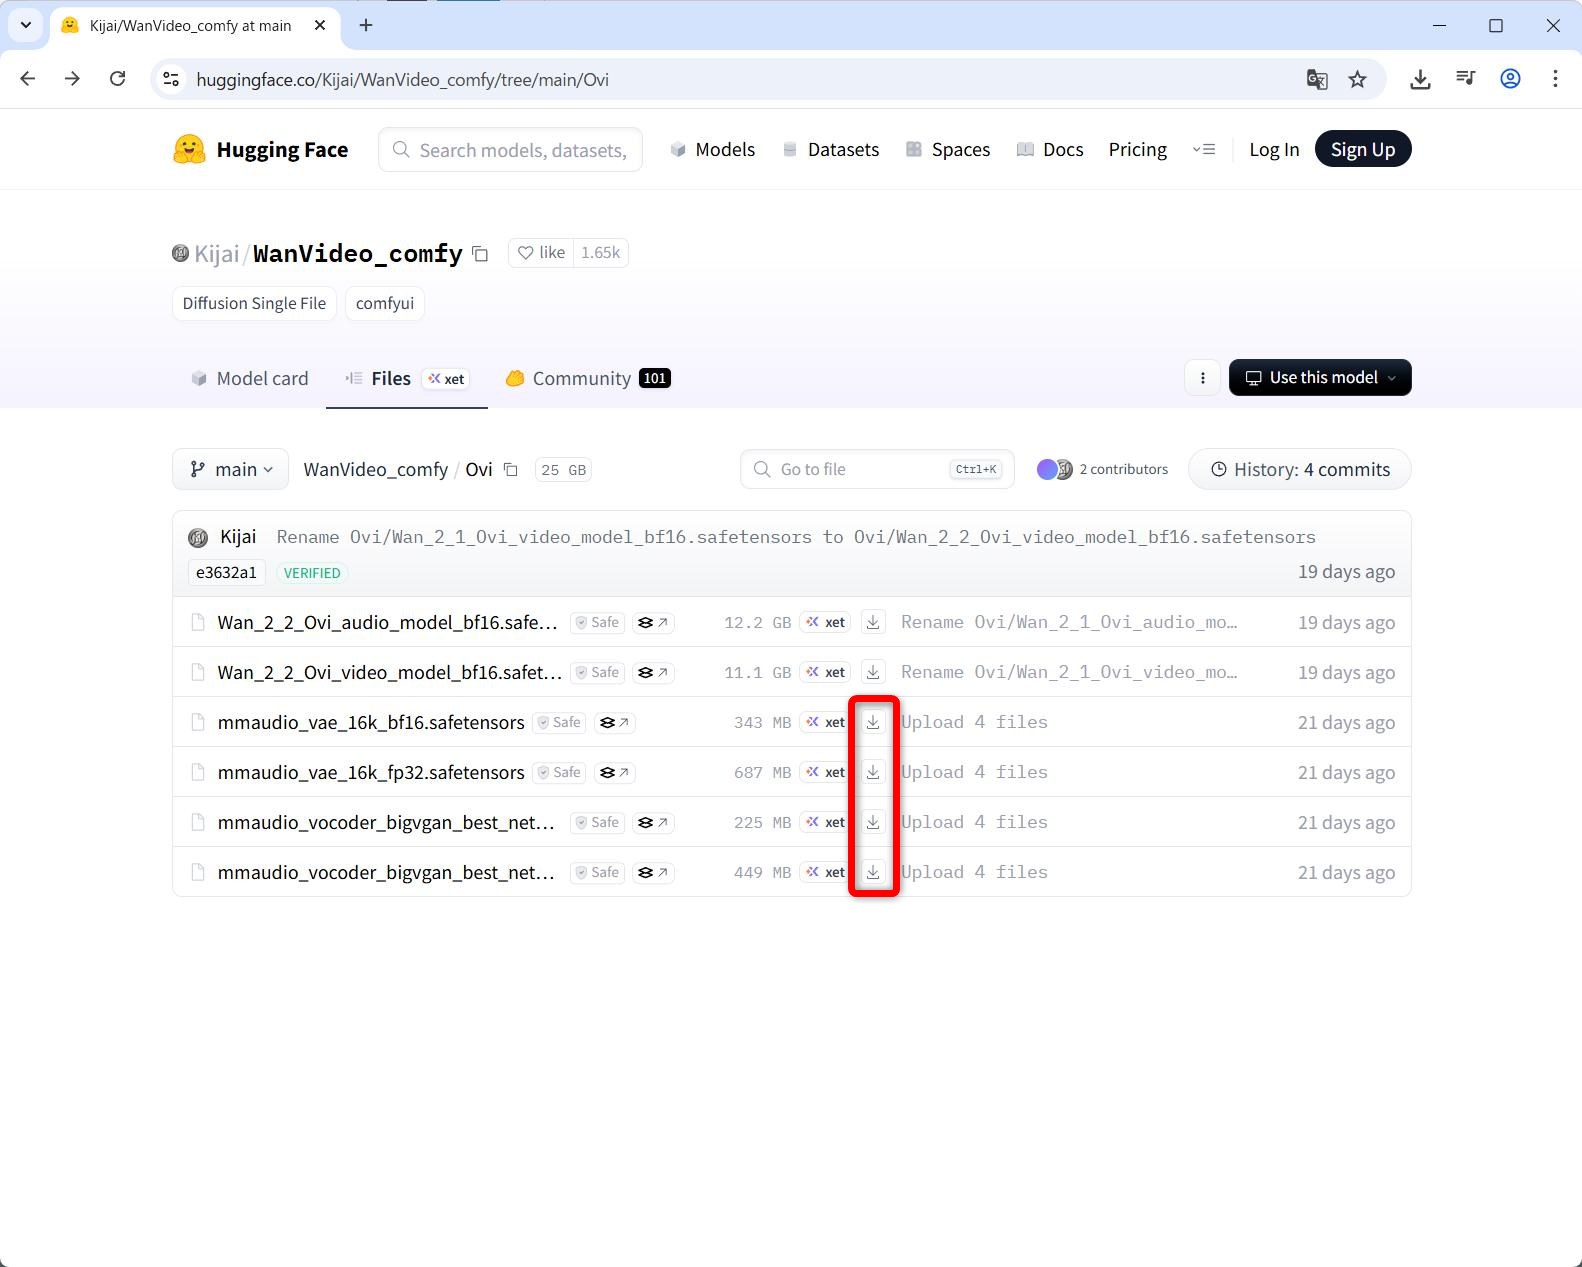1582x1267 pixels.
Task: Click the Sign Up button
Action: click(x=1362, y=150)
